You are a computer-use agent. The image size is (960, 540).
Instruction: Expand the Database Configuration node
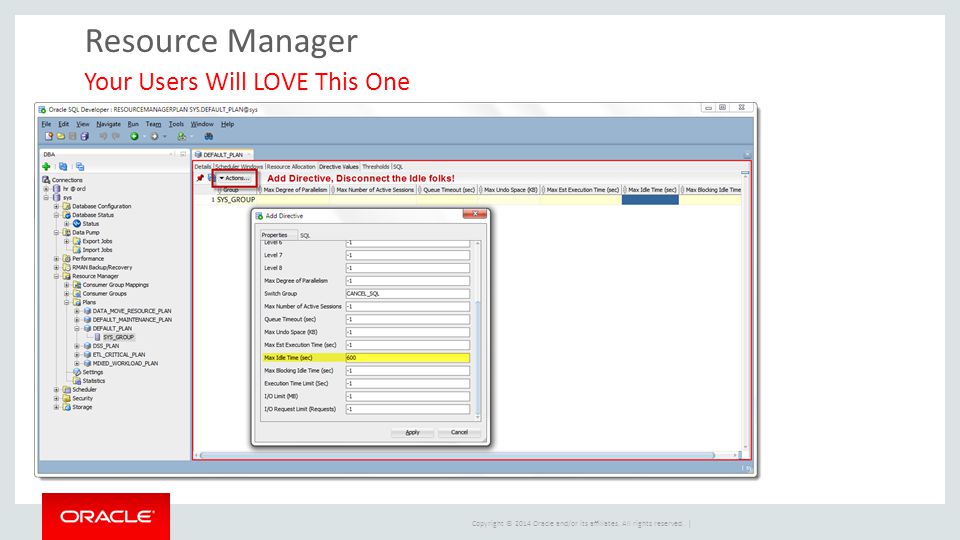coord(56,206)
